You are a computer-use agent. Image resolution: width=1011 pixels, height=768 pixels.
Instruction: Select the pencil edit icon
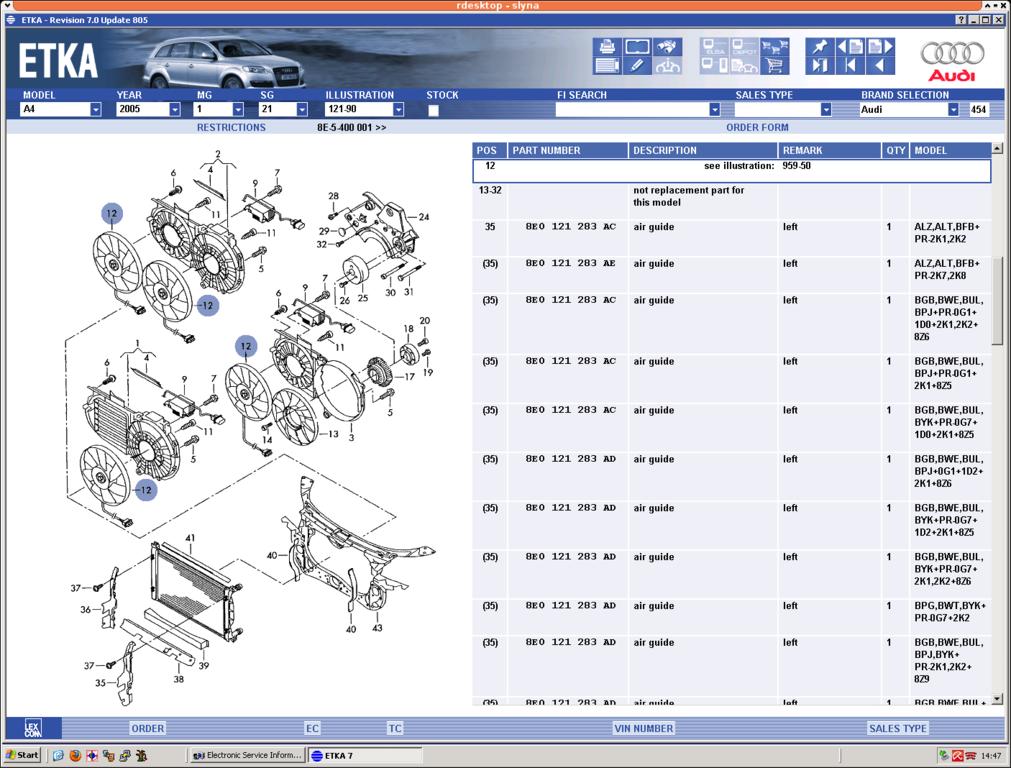point(637,66)
